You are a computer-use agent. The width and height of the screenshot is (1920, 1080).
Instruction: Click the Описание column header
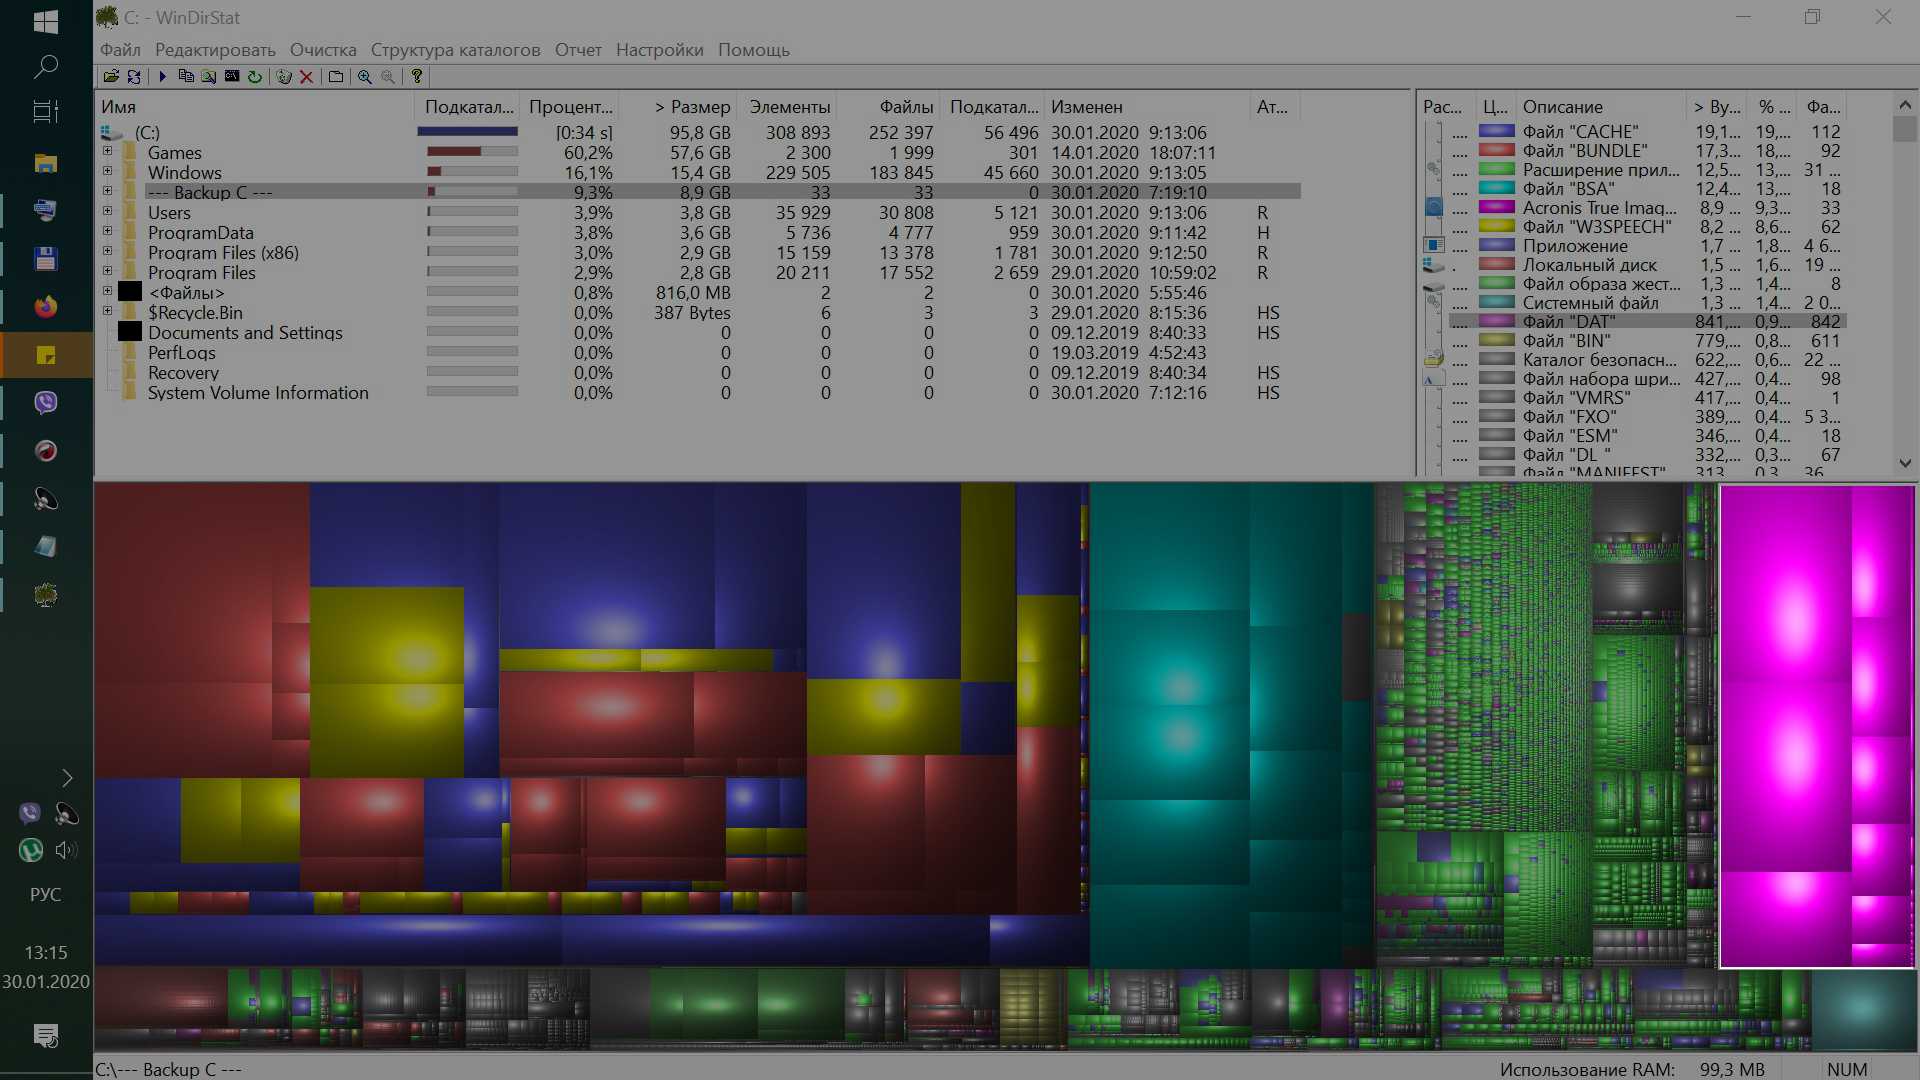tap(1562, 107)
